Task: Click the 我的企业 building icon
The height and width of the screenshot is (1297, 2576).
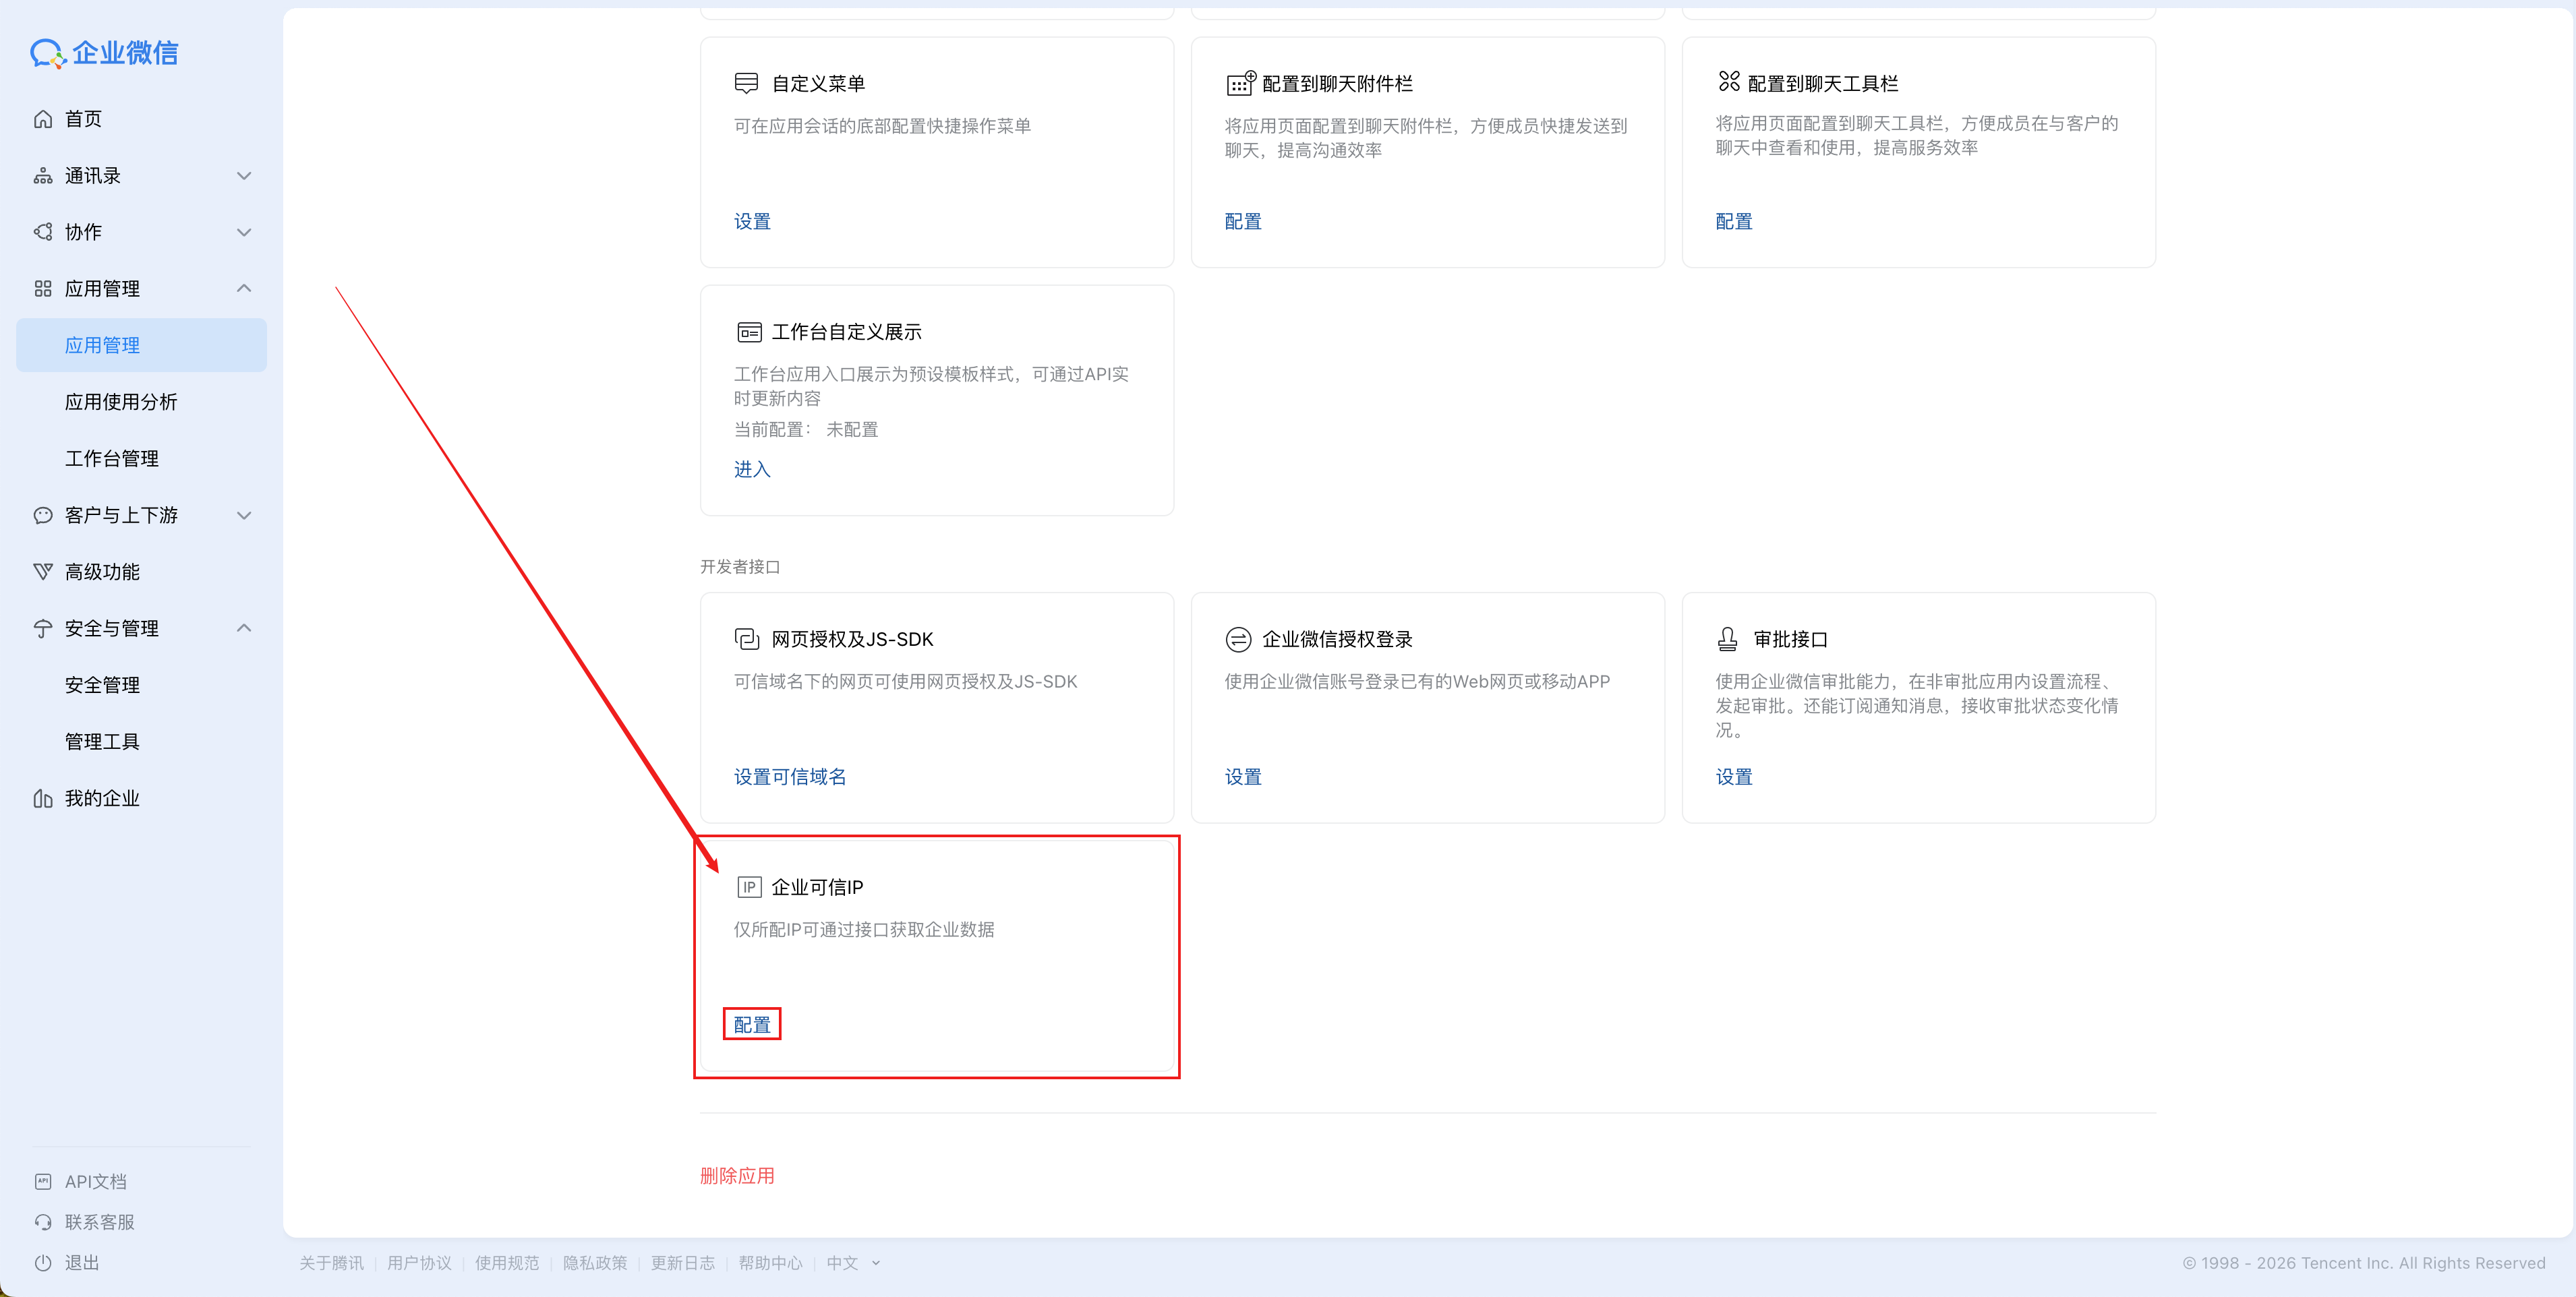Action: 43,798
